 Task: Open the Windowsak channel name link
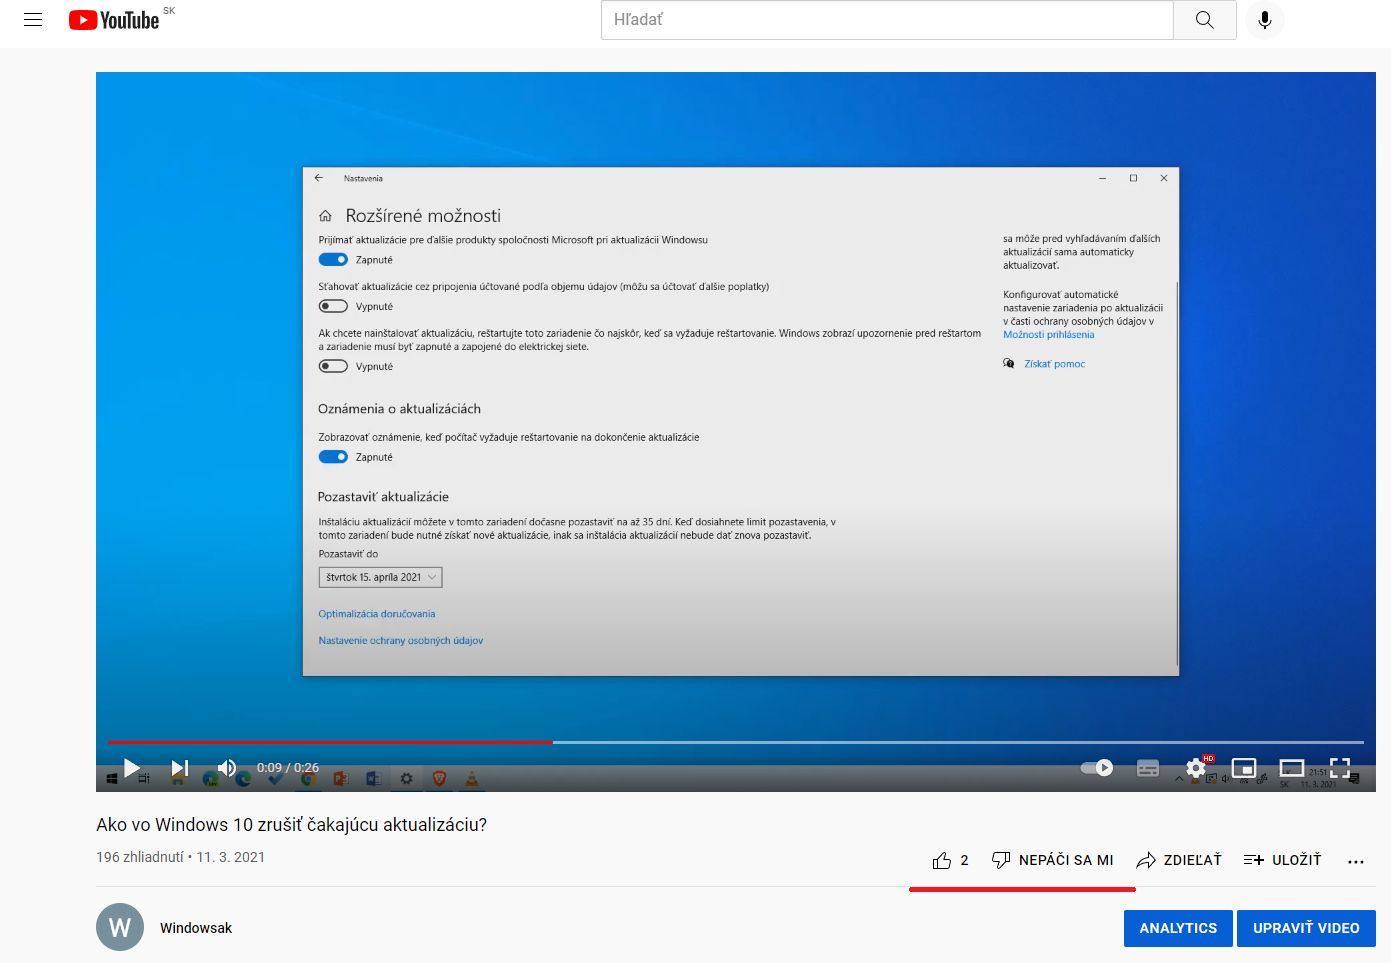click(196, 928)
